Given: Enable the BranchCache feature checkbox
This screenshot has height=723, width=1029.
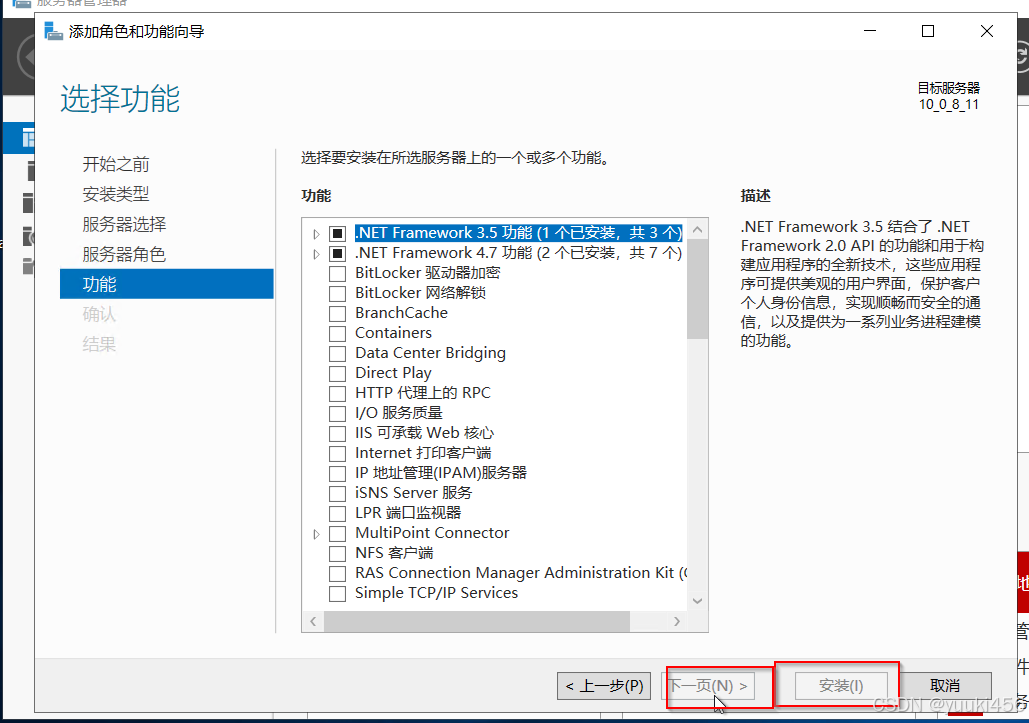Looking at the screenshot, I should (337, 314).
